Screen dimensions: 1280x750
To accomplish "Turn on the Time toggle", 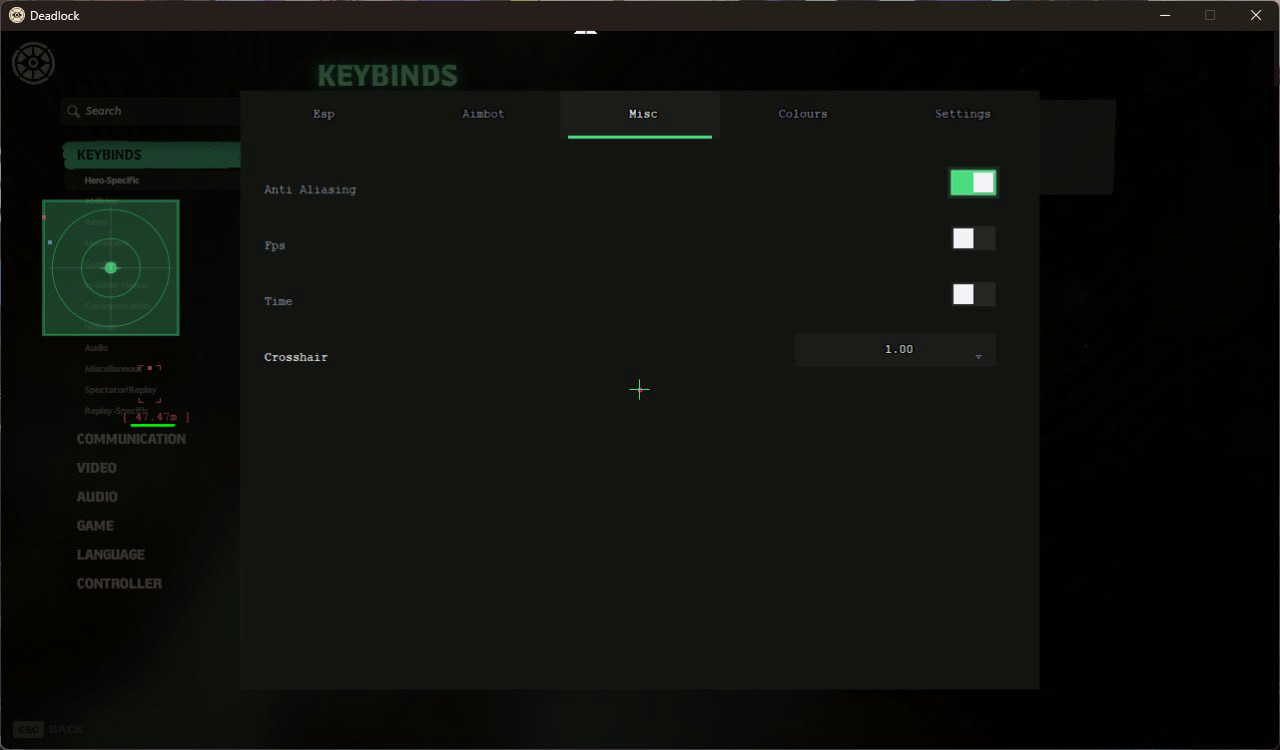I will point(973,294).
